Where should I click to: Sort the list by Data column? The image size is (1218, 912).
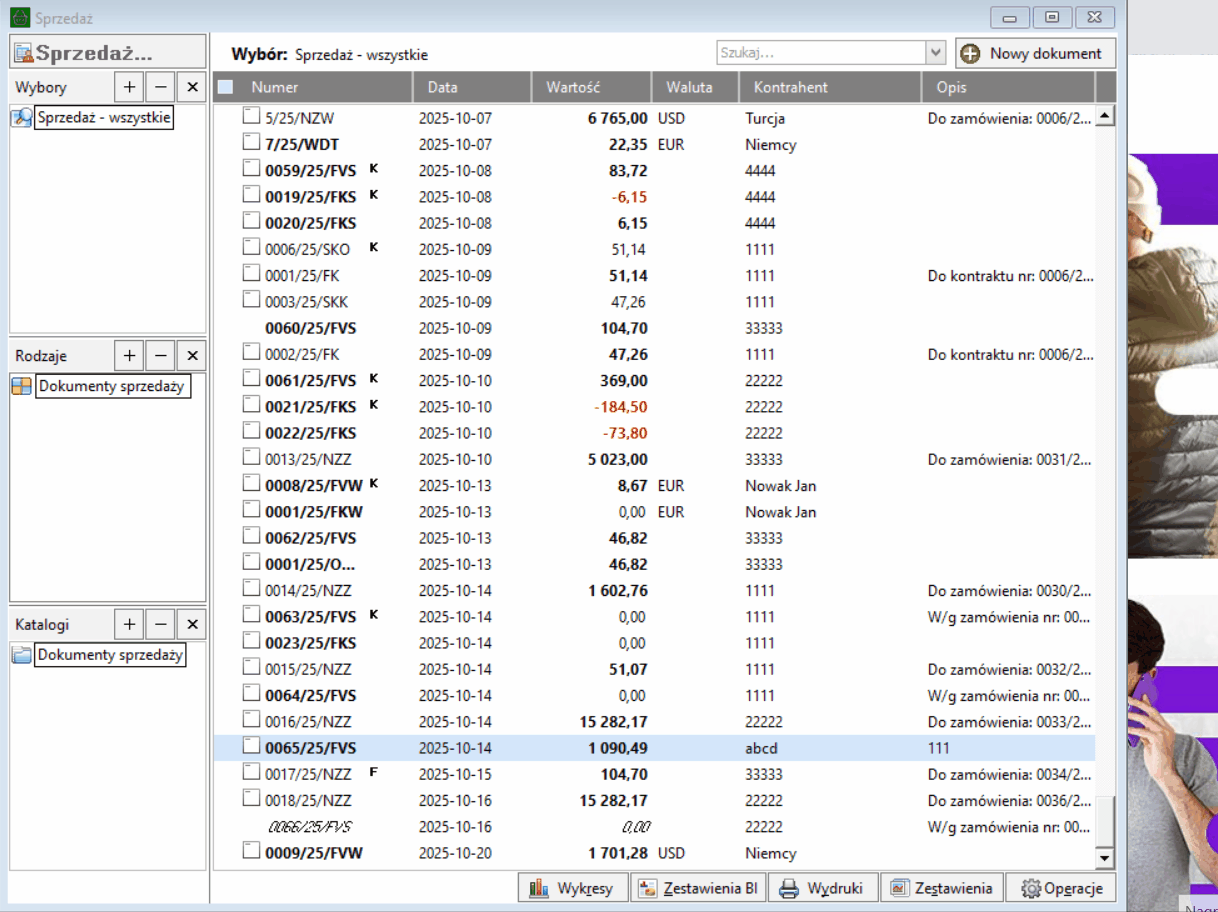471,87
